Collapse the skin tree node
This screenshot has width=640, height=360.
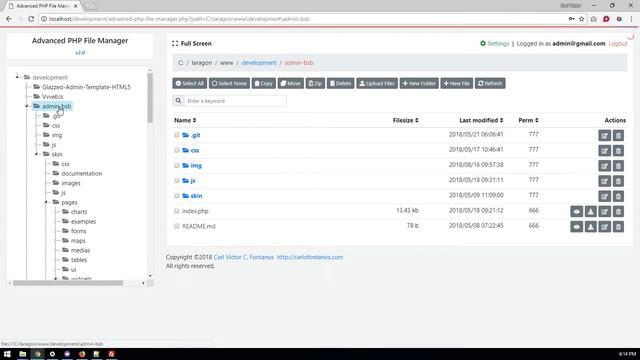click(x=37, y=154)
